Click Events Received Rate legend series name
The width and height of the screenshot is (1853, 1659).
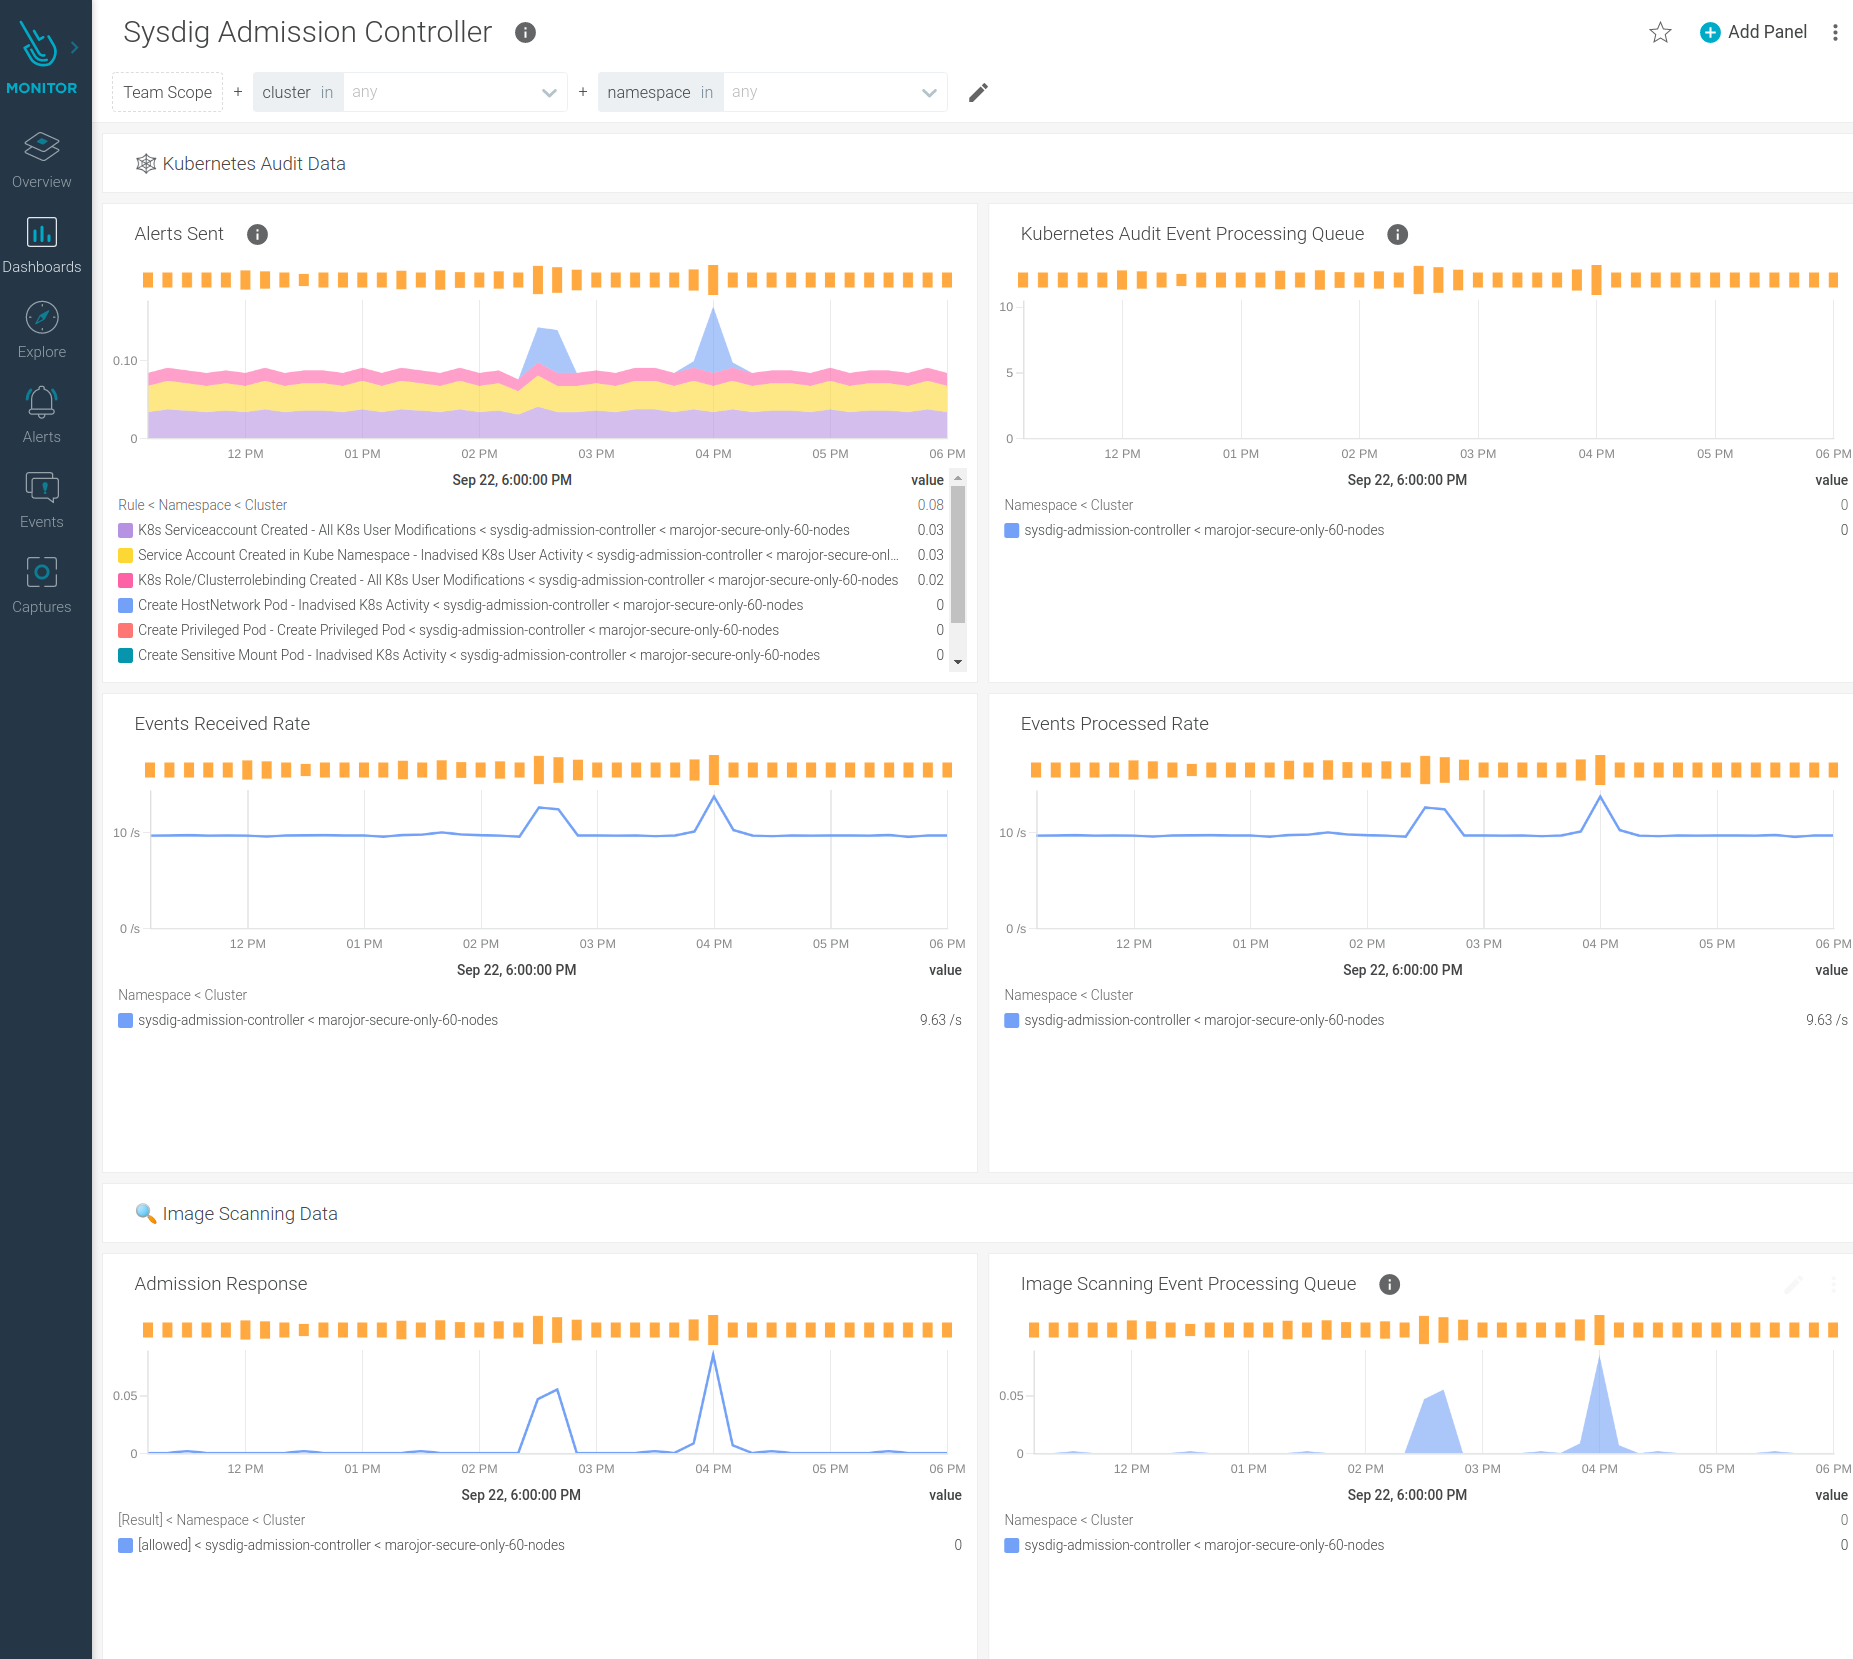pos(318,1020)
